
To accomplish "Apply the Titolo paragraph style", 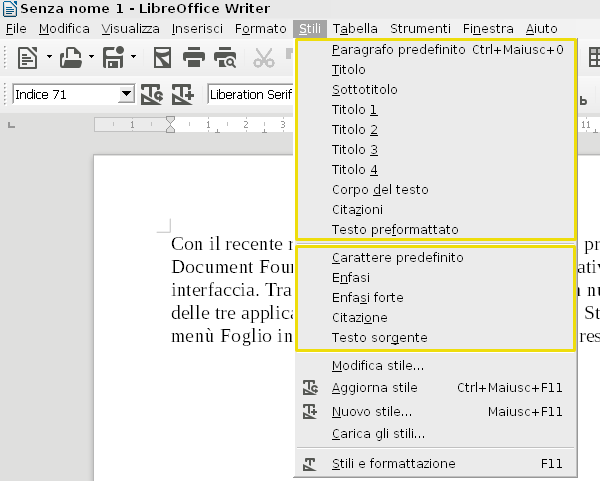I will 435,70.
